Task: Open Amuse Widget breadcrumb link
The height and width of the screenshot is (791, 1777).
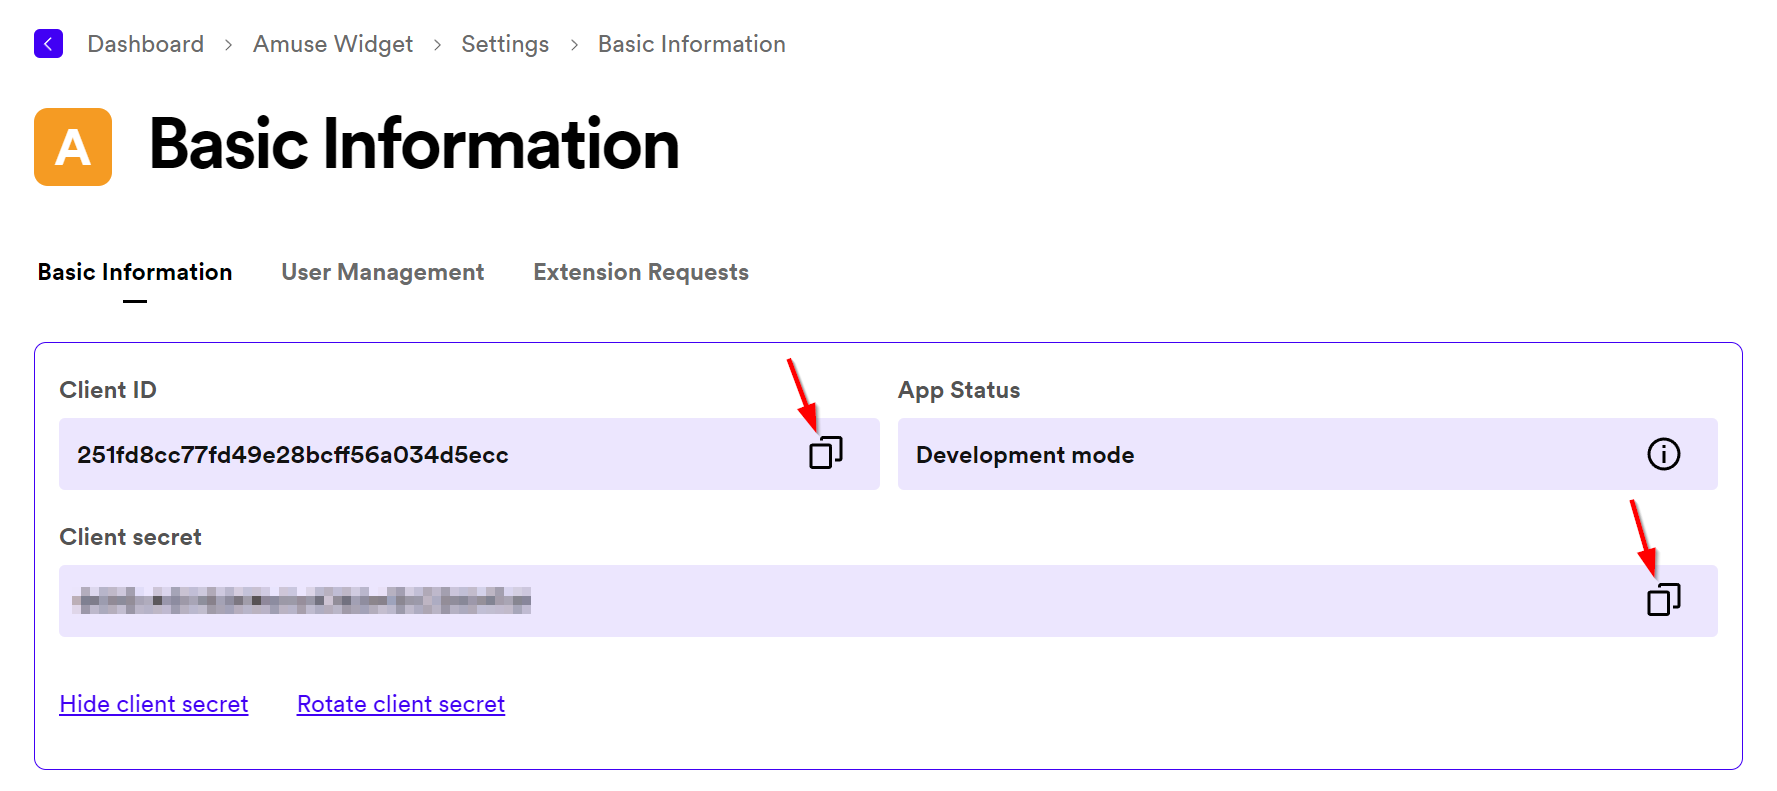Action: click(x=333, y=44)
